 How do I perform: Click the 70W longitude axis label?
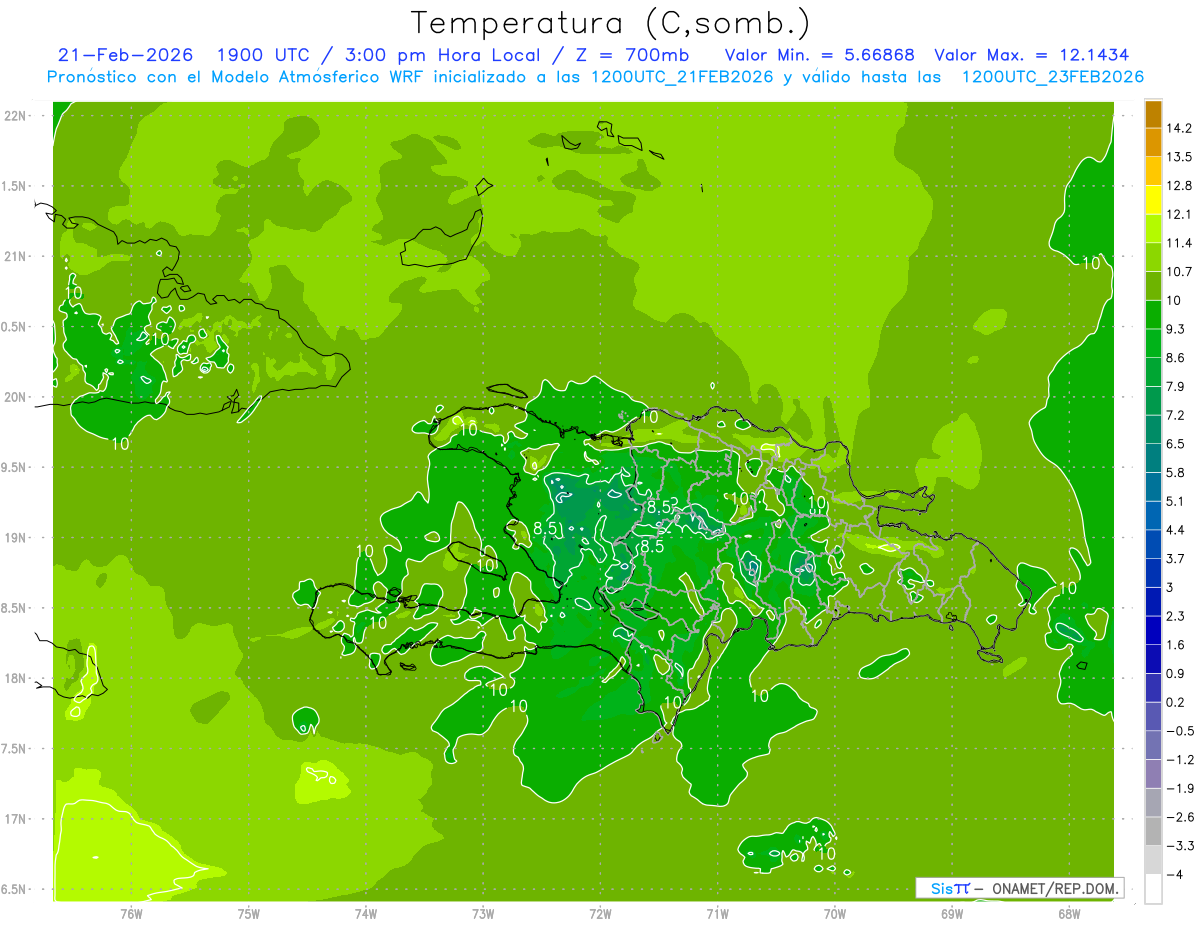click(x=834, y=913)
